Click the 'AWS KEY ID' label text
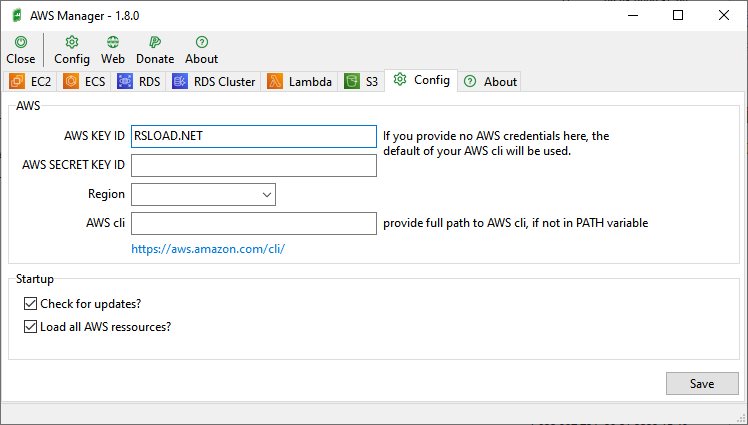The width and height of the screenshot is (748, 425). coord(94,136)
